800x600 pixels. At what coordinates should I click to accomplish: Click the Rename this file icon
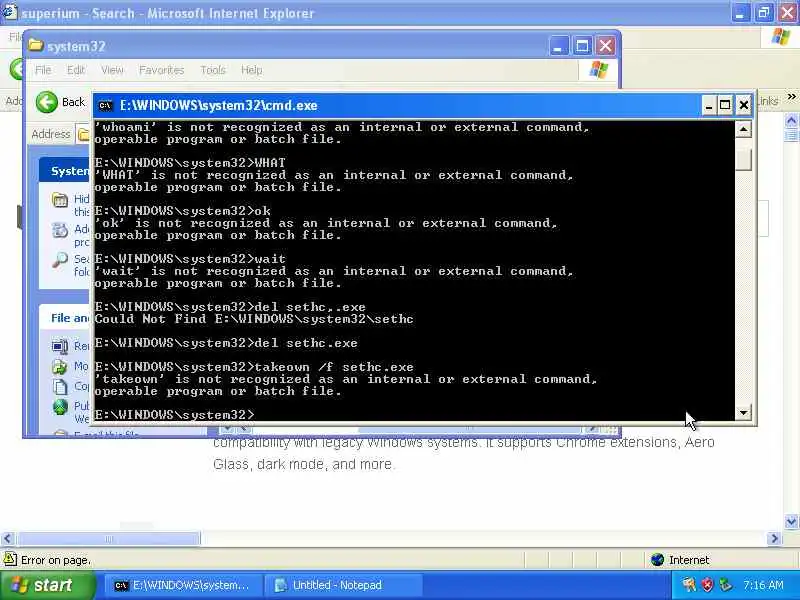(60, 347)
